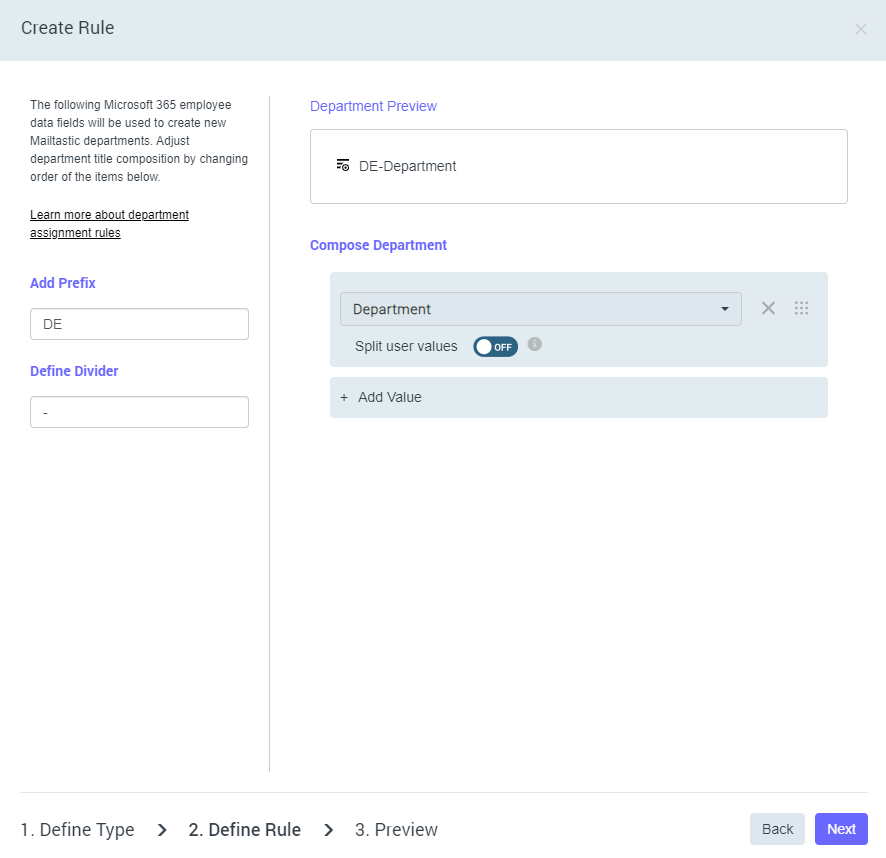Click the info icon beside the split toggle
Screen dimensions: 886x858
pyautogui.click(x=535, y=345)
